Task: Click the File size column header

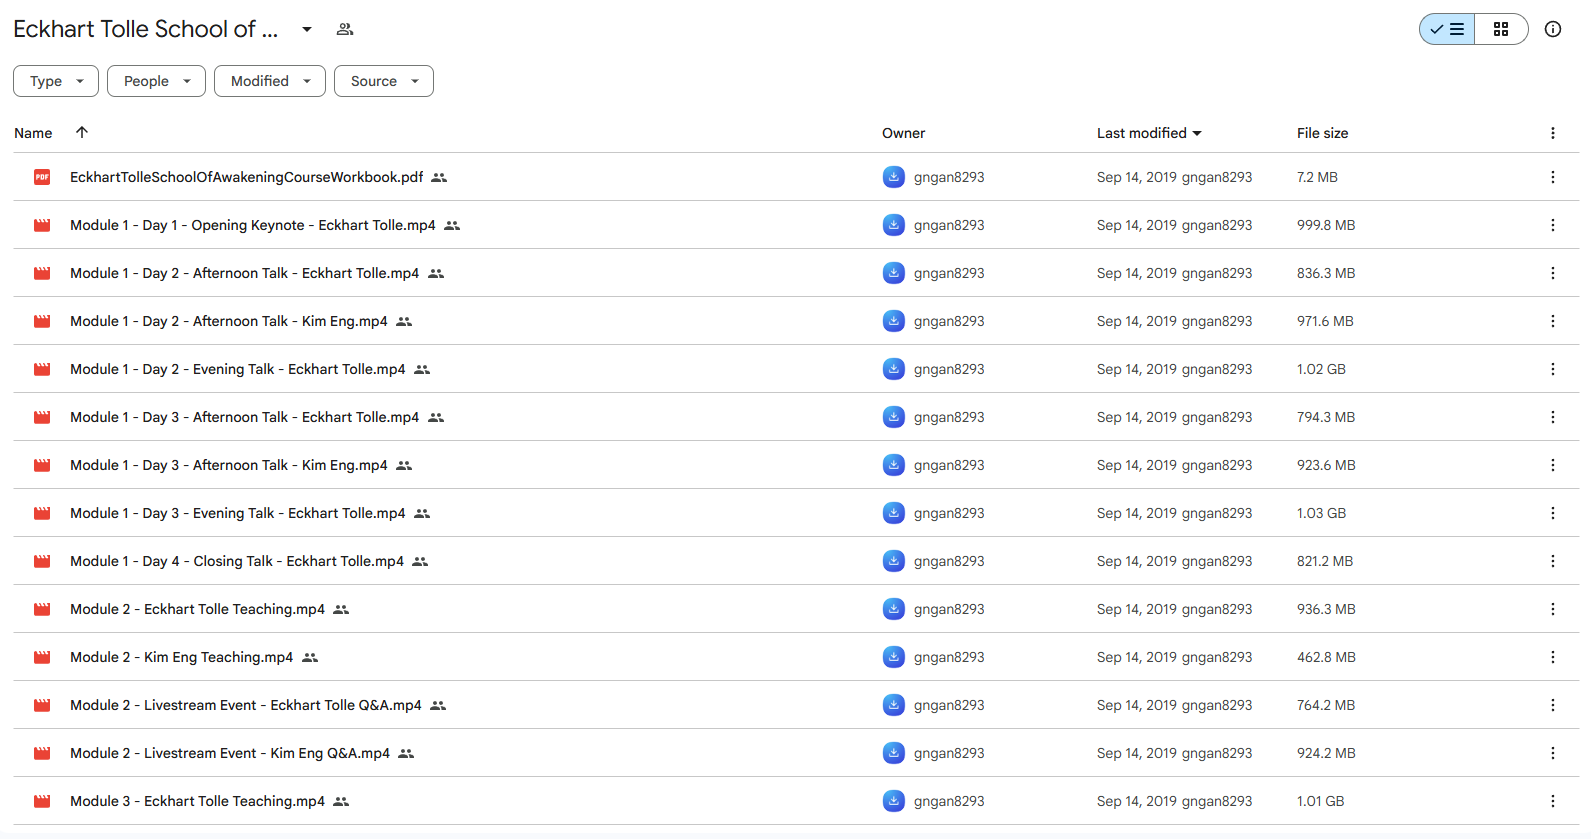Action: pyautogui.click(x=1322, y=133)
